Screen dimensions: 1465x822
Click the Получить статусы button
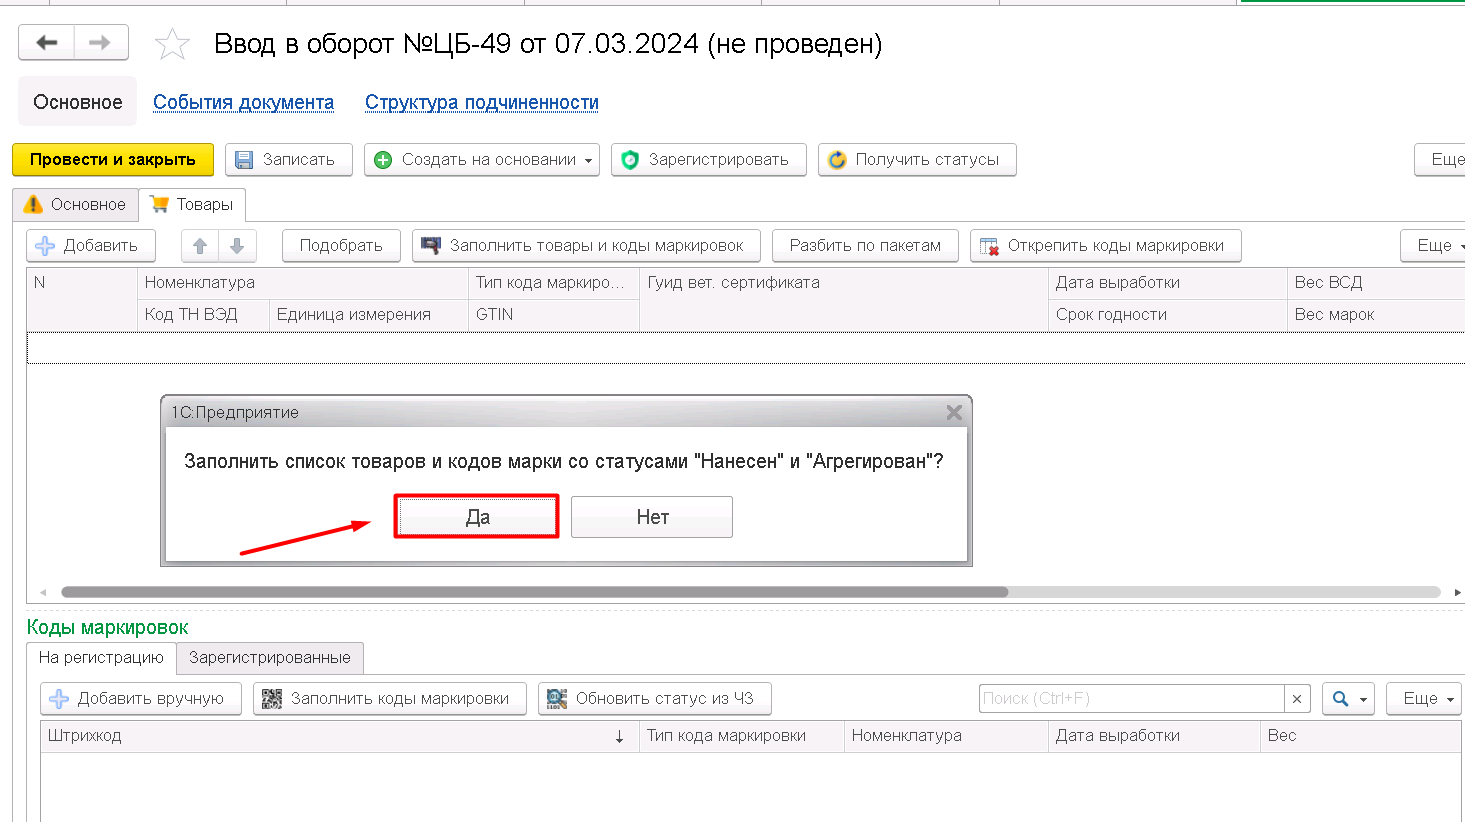click(917, 160)
